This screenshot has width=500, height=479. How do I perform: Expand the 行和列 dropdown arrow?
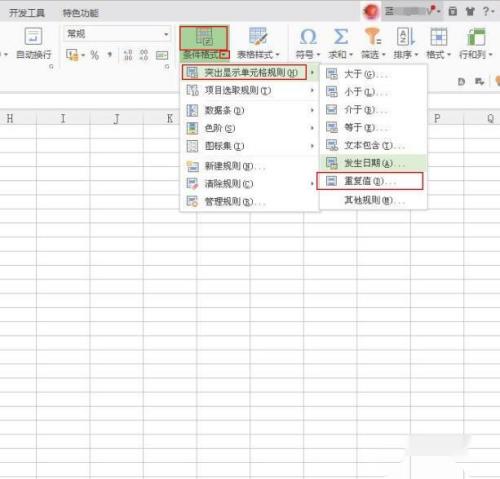point(490,54)
